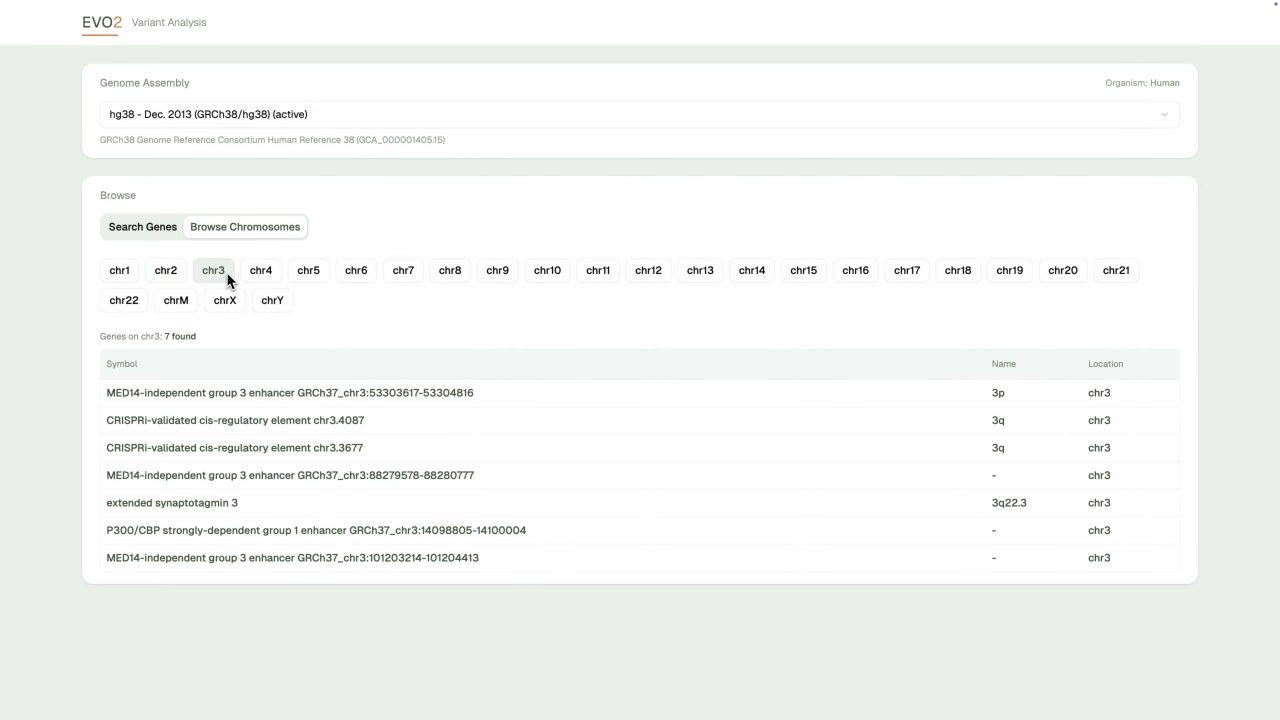Click the Organism: Human label
The height and width of the screenshot is (720, 1280).
[1142, 83]
